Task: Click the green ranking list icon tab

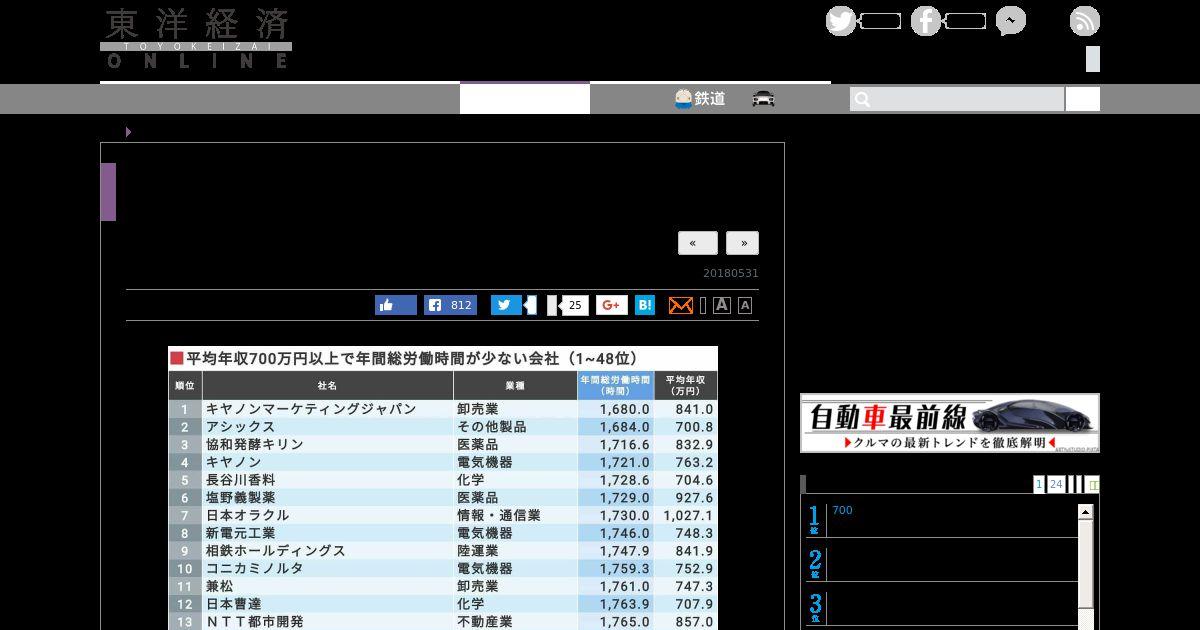Action: [1093, 484]
